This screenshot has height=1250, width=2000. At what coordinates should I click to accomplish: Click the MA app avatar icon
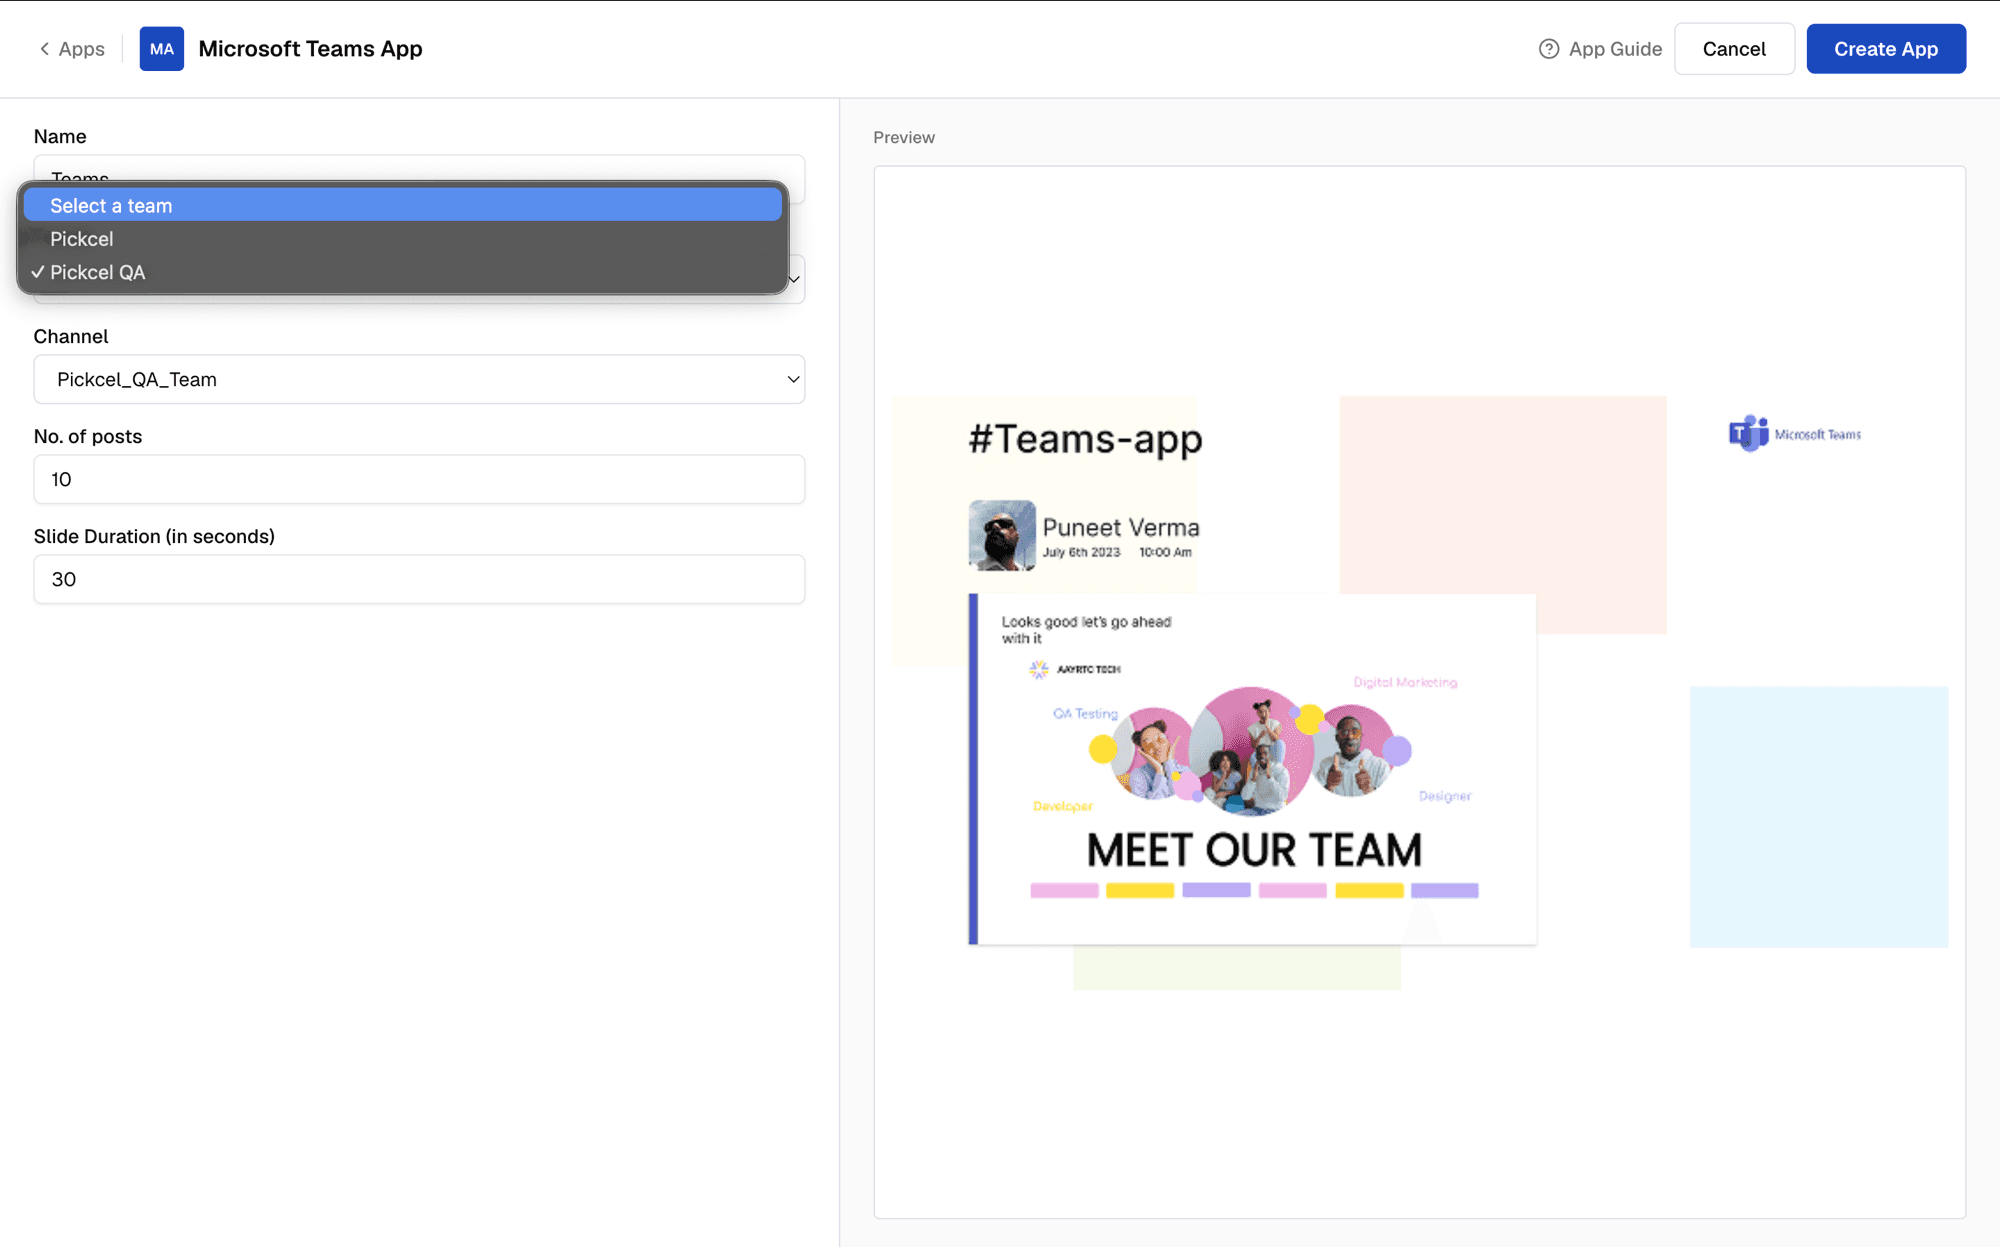pos(161,49)
